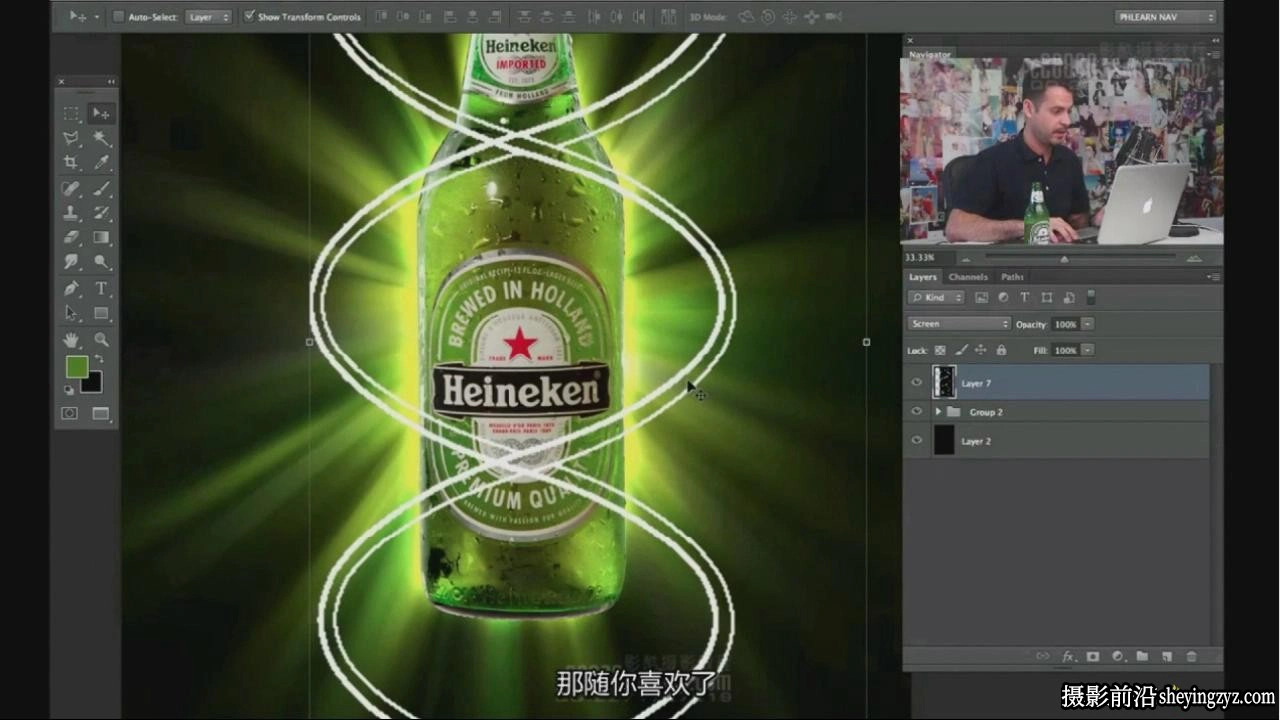Screen dimensions: 1280x720
Task: Click the Add layer style fx icon
Action: 1068,657
